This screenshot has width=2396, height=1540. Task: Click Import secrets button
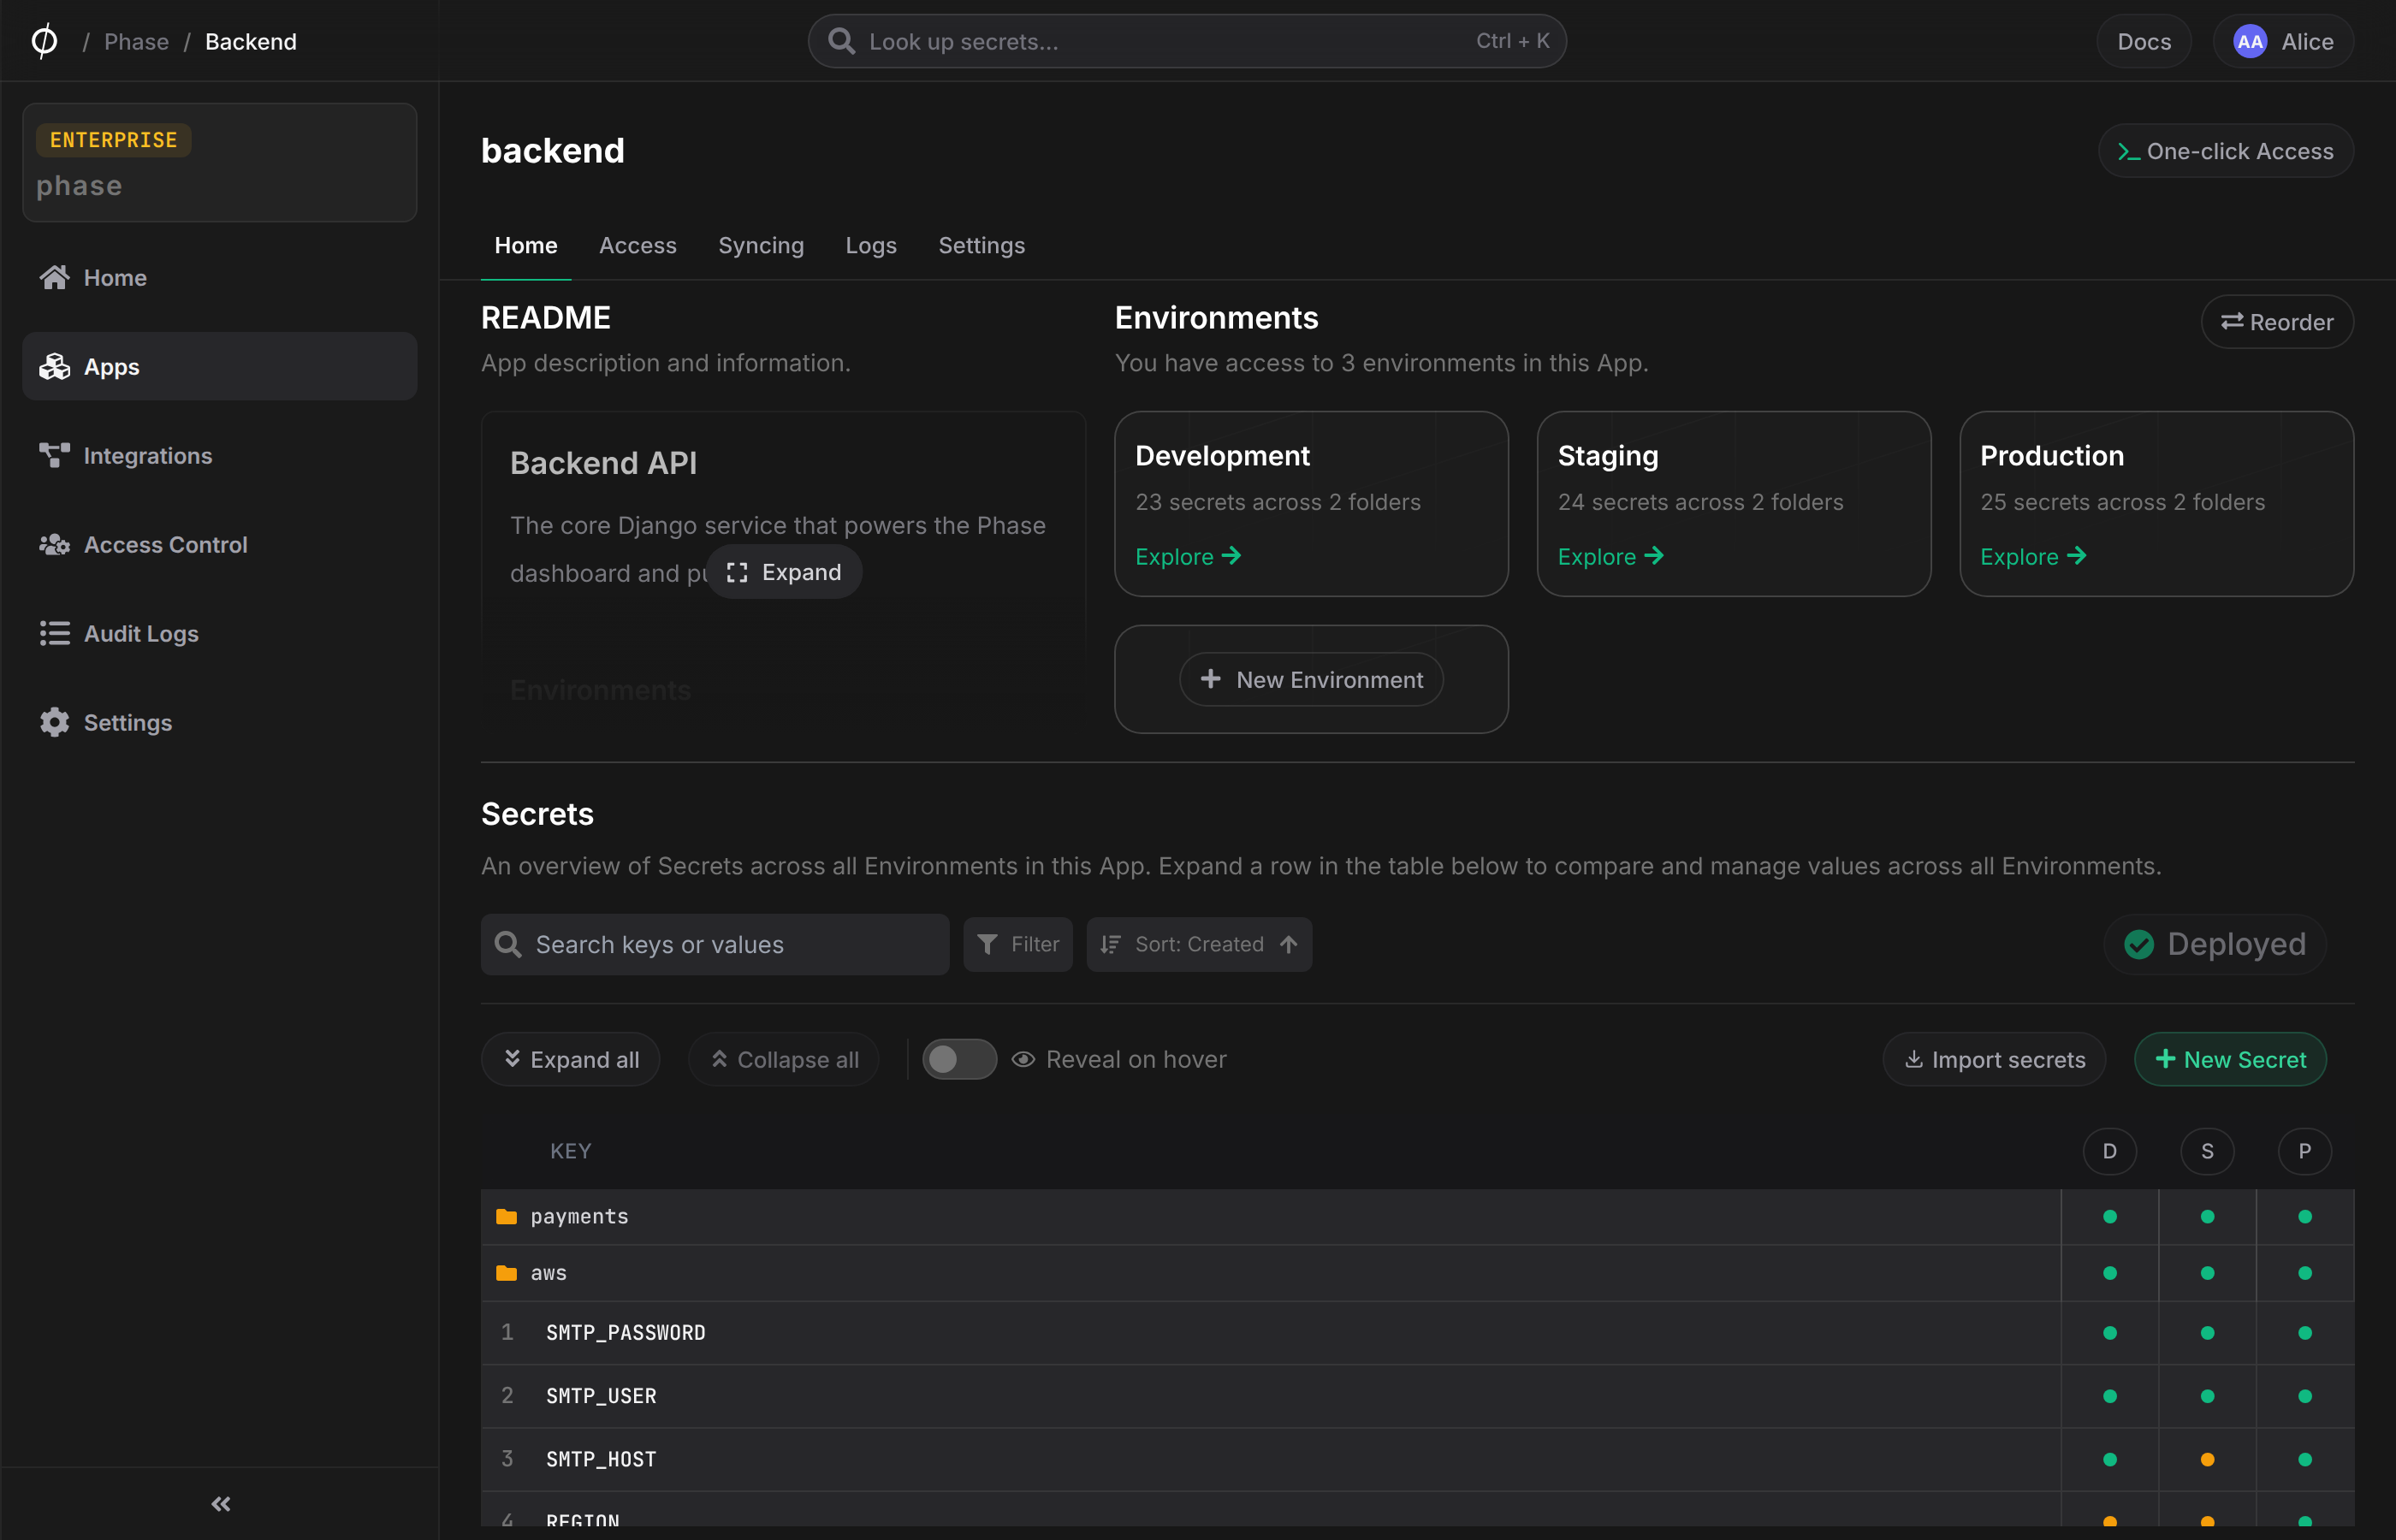[x=1994, y=1059]
